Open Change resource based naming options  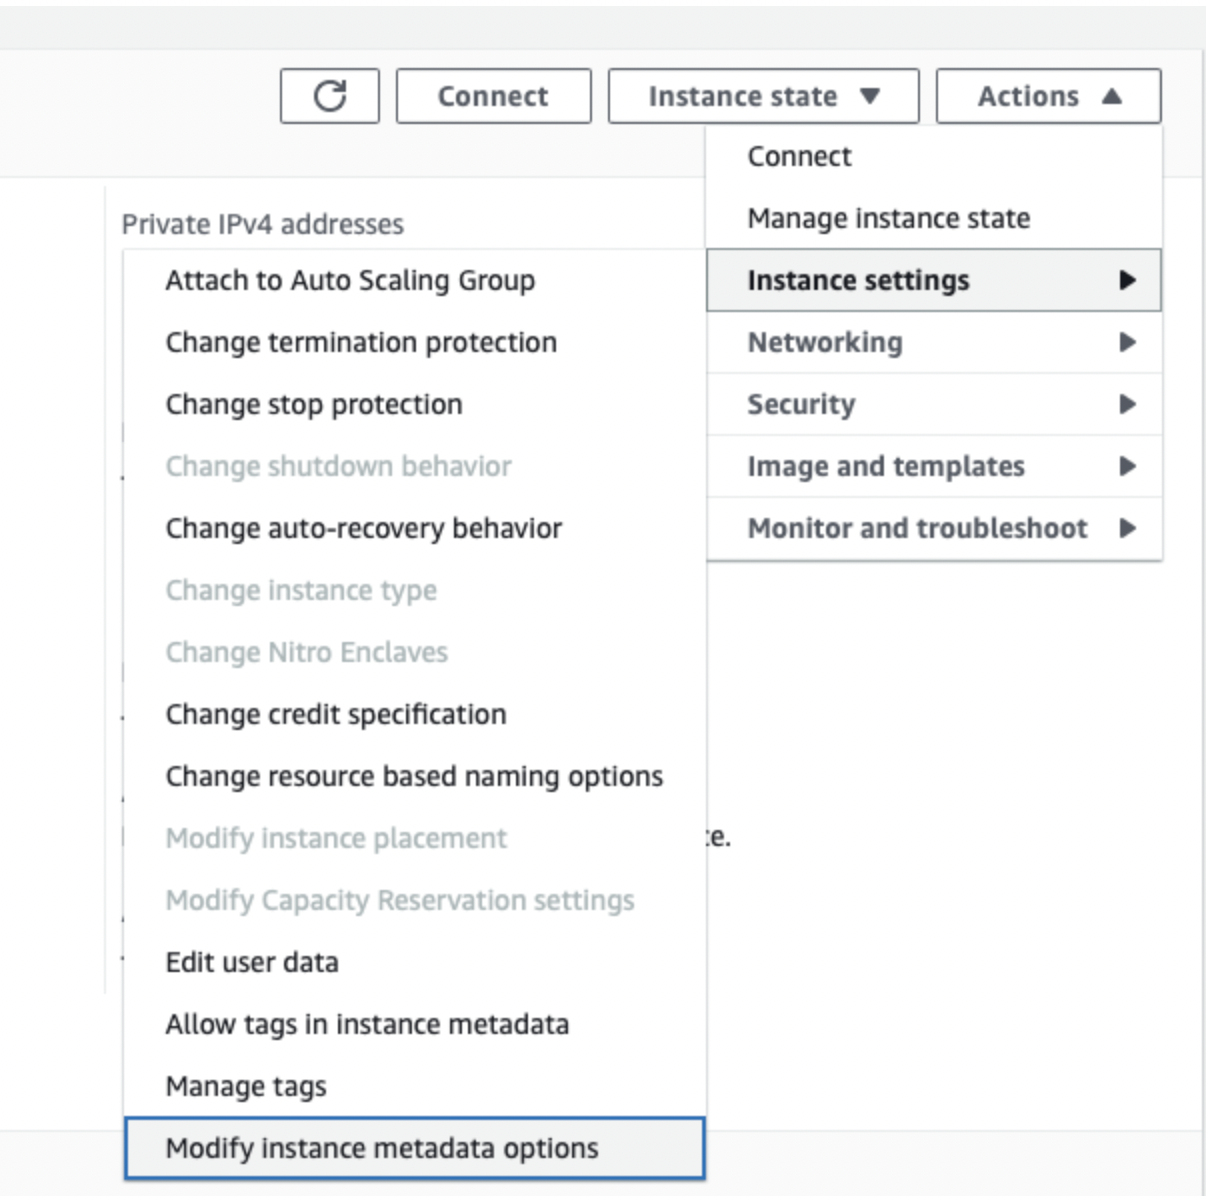[x=415, y=777]
